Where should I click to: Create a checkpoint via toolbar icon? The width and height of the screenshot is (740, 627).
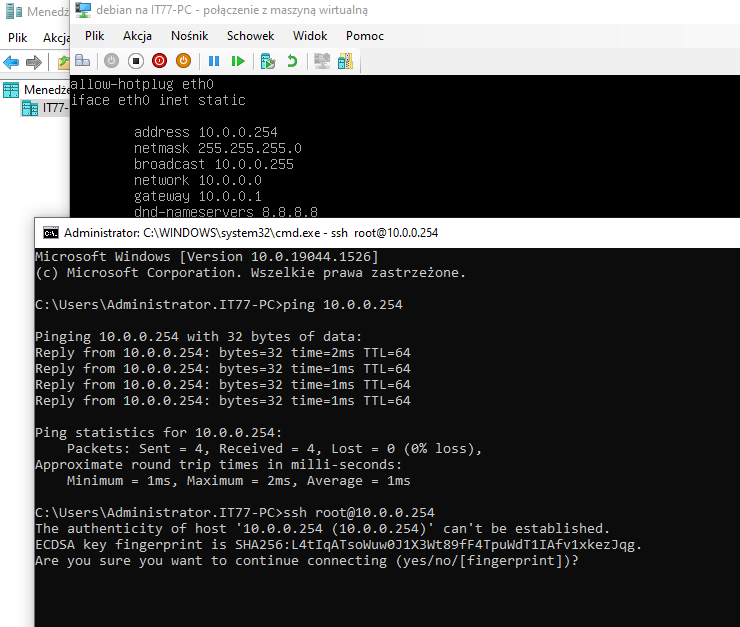click(x=268, y=61)
